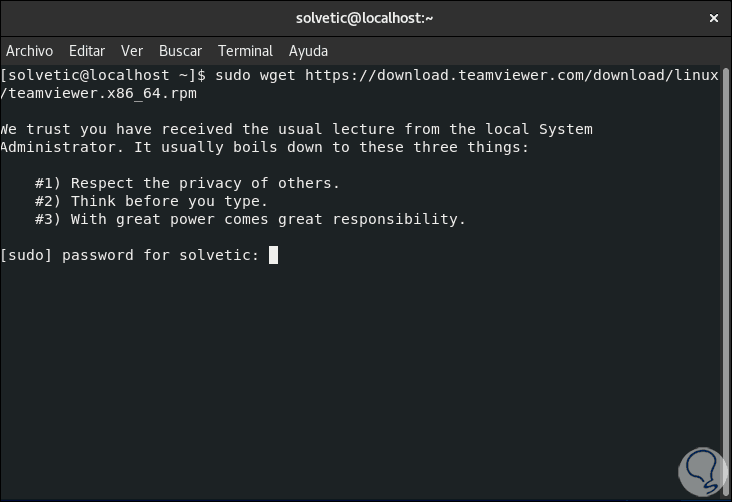Click the [solvetic@localhost ~]$ shell prompt
The width and height of the screenshot is (732, 502).
(x=104, y=75)
